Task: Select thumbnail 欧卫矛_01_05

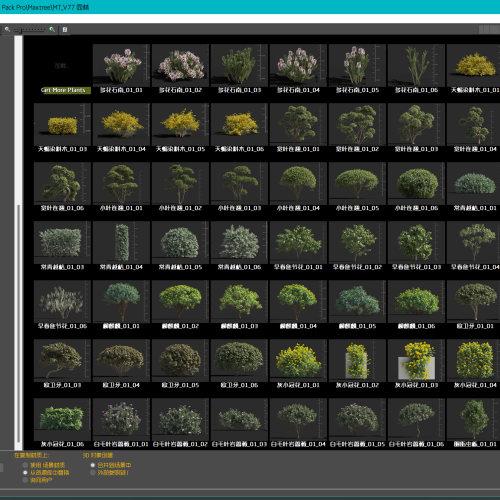Action: click(x=180, y=360)
